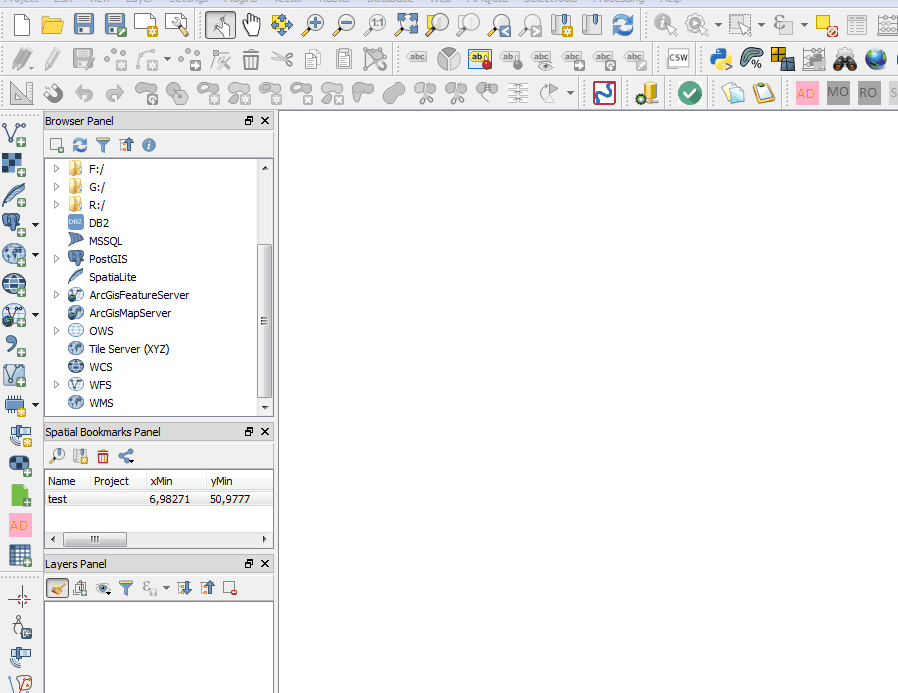Viewport: 898px width, 693px height.
Task: Click the bookmarks horizontal scrollbar
Action: (94, 539)
